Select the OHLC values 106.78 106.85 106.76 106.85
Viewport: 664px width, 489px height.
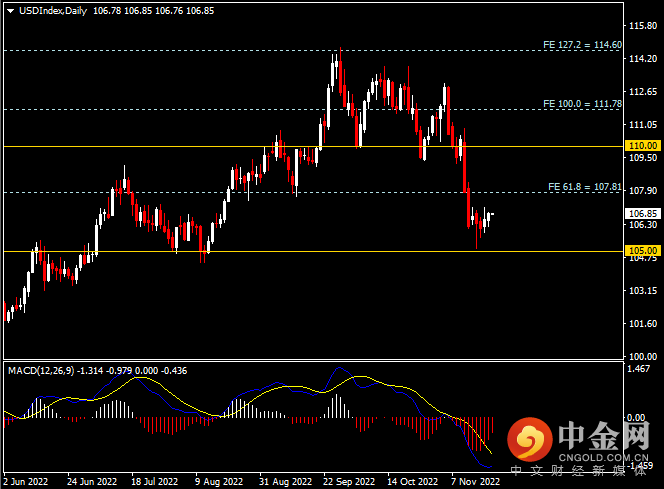[x=154, y=11]
